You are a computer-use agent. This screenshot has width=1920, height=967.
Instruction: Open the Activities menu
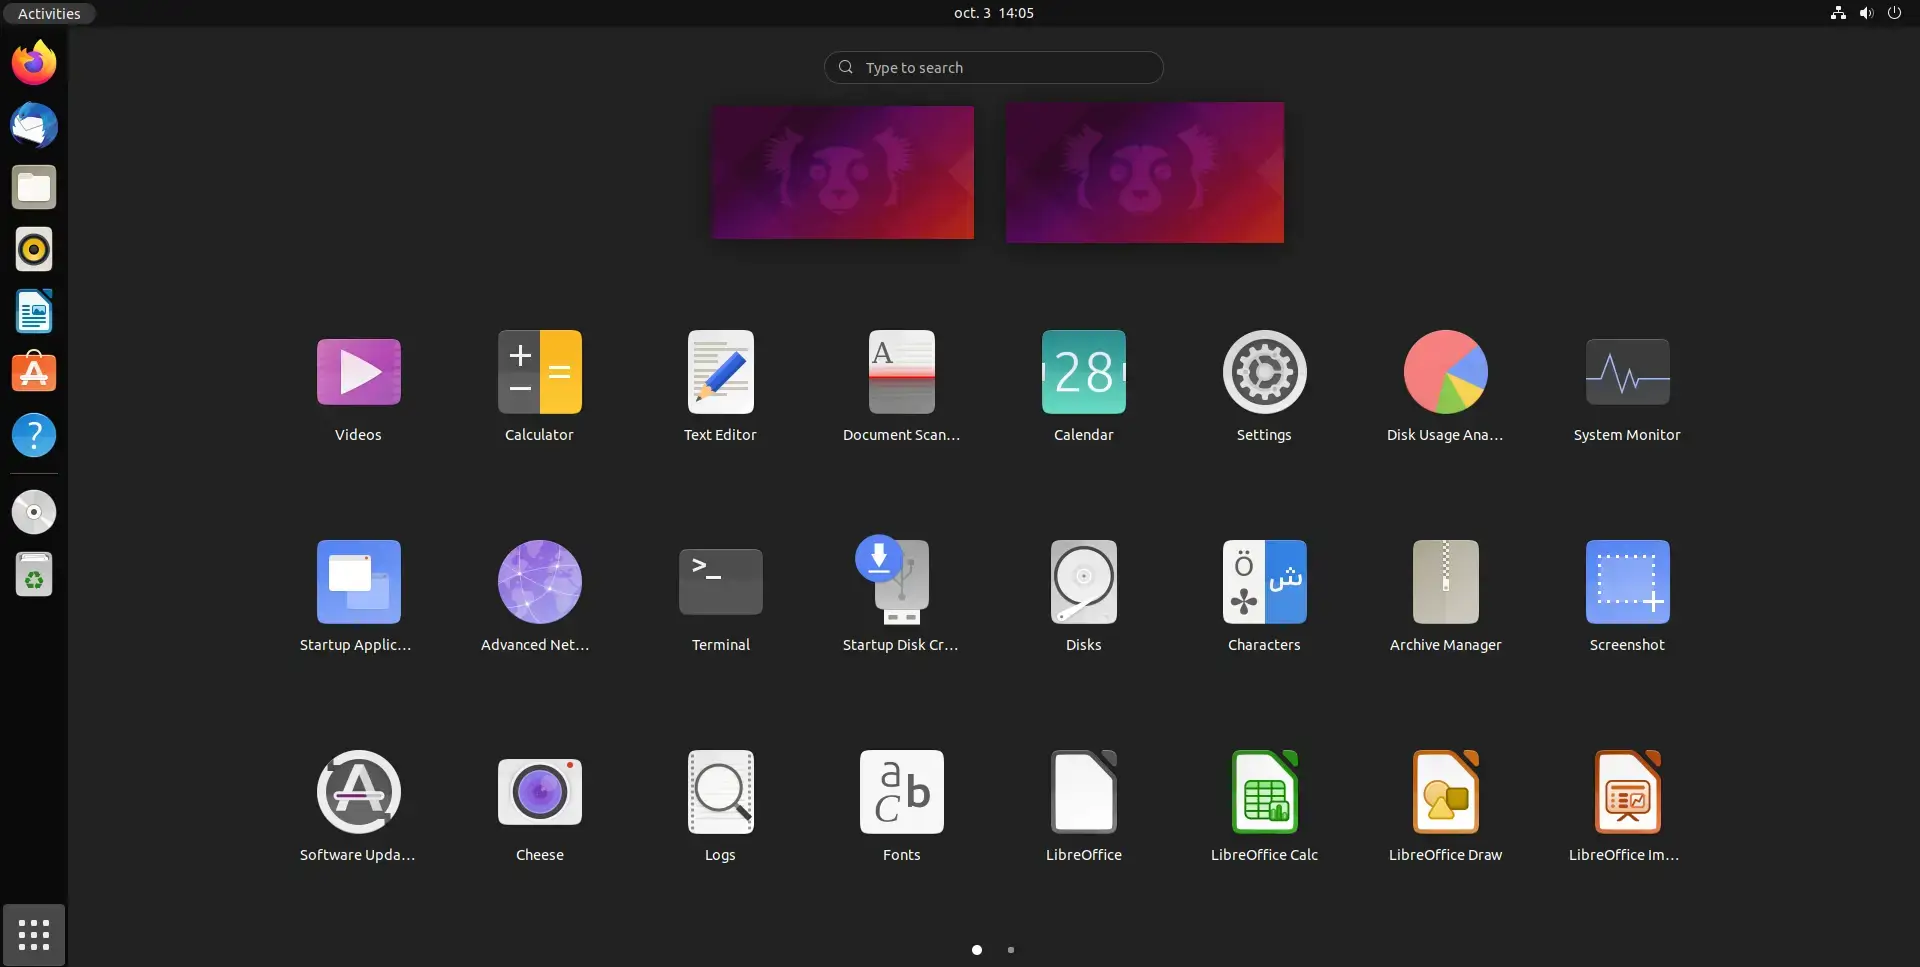pos(49,13)
